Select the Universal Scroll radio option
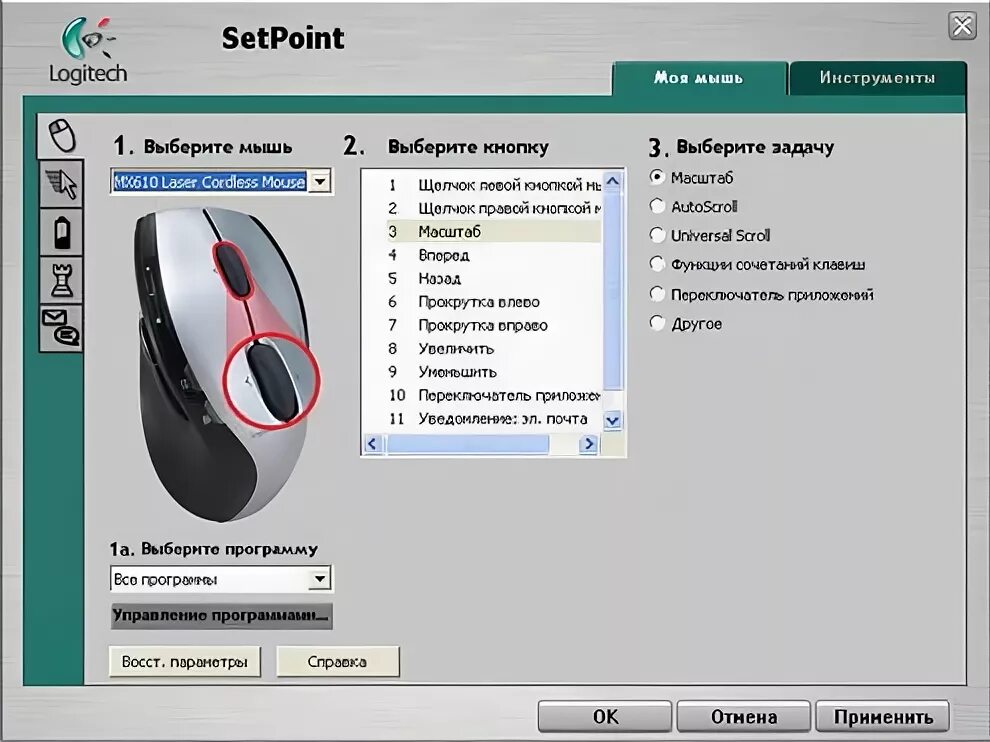The image size is (990, 742). point(657,236)
